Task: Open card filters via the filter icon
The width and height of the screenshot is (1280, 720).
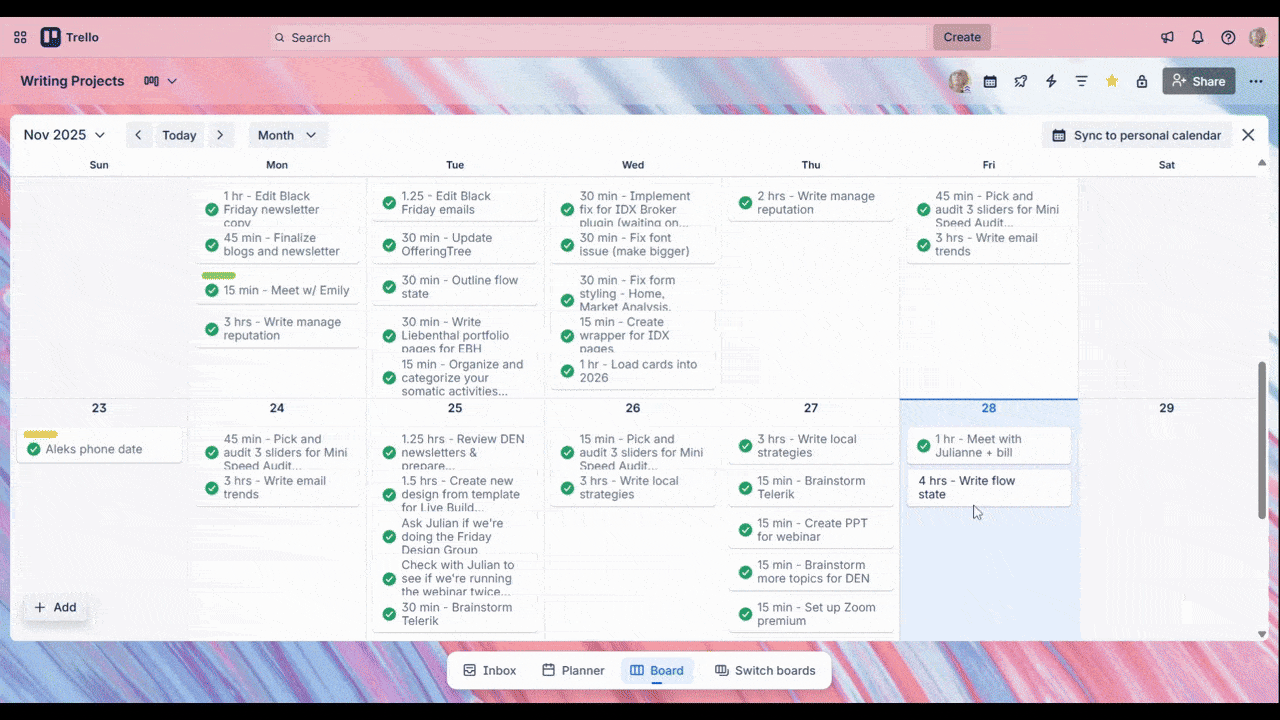Action: pos(1081,81)
